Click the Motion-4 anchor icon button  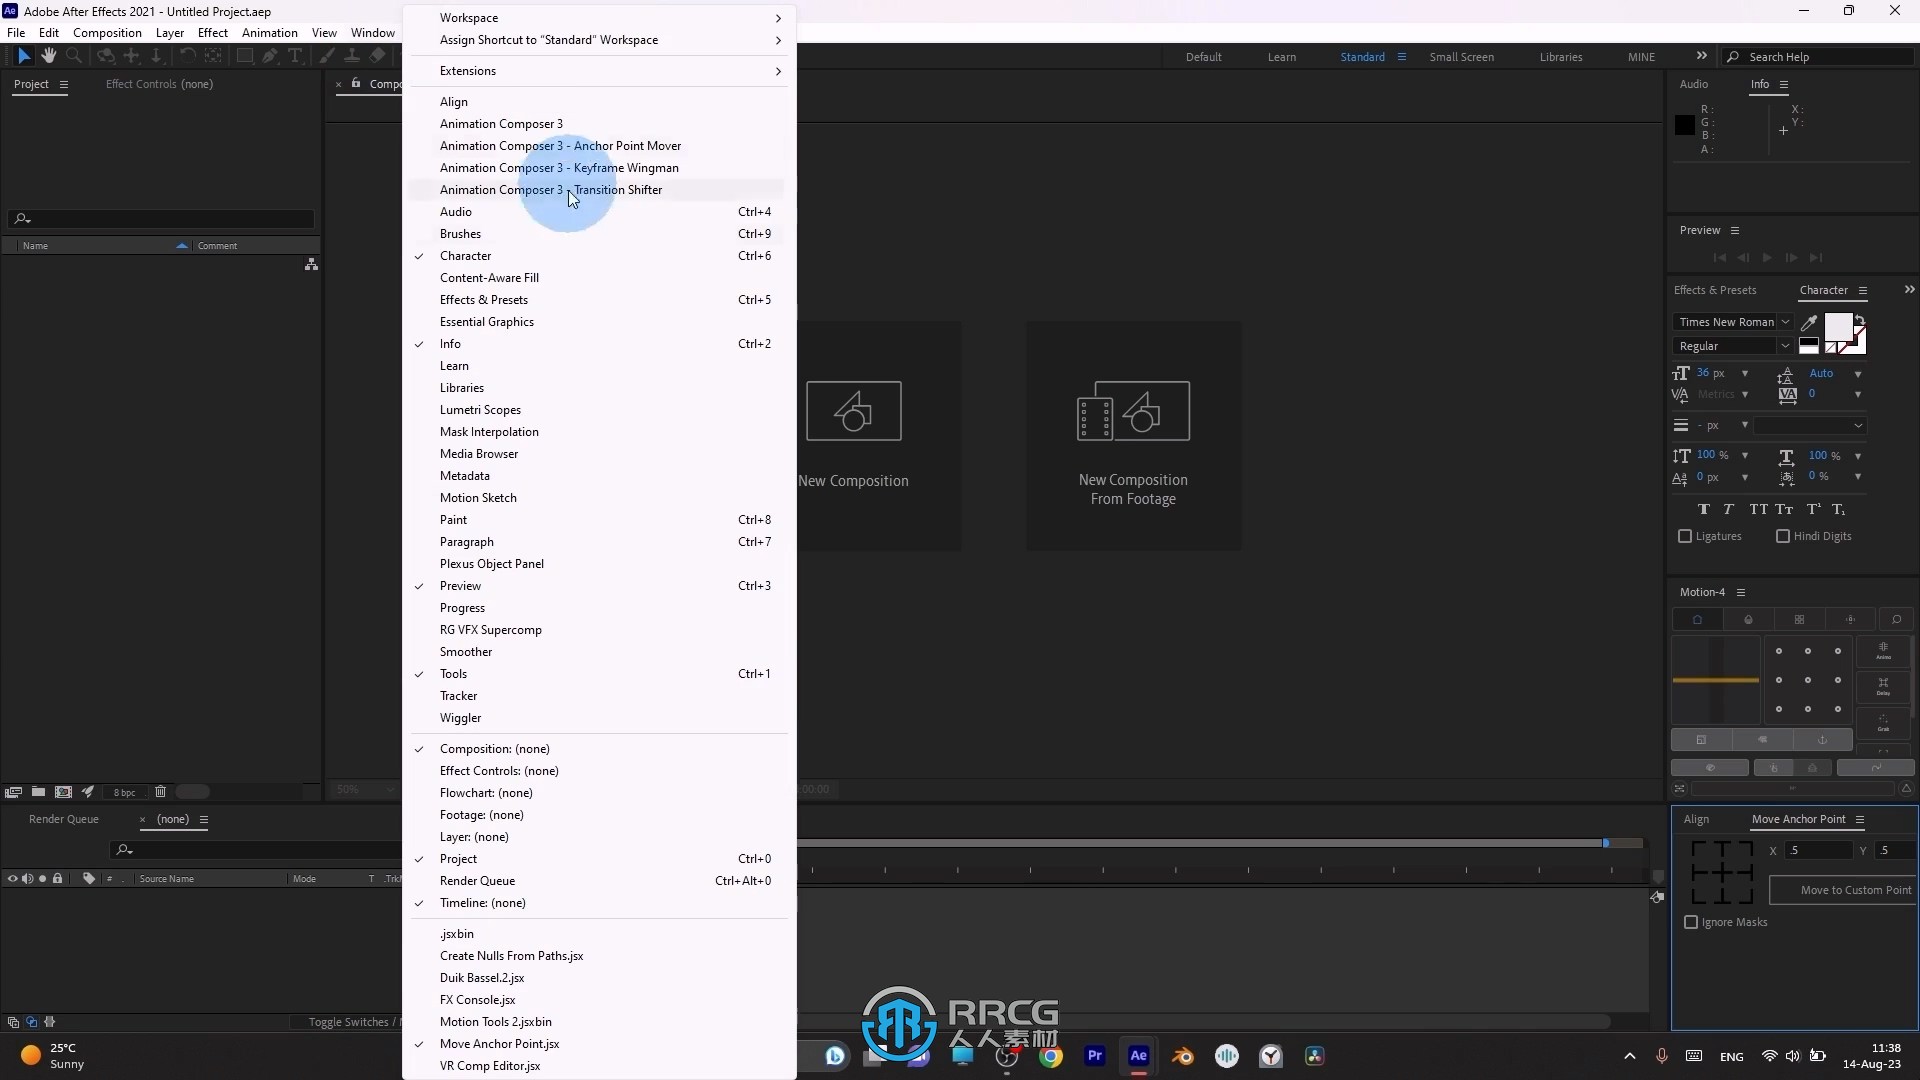1822,740
